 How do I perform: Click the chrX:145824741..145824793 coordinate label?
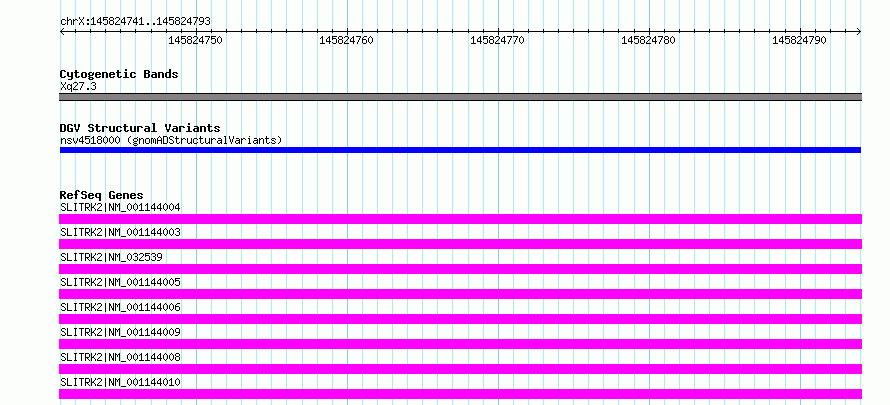(x=135, y=21)
